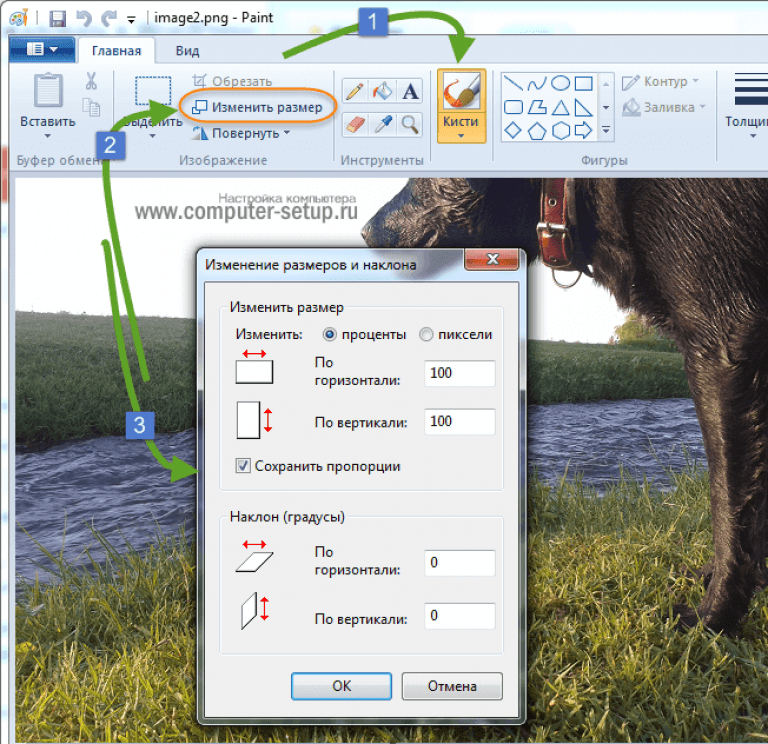This screenshot has height=744, width=768.
Task: Select the Polygon shape
Action: (537, 107)
